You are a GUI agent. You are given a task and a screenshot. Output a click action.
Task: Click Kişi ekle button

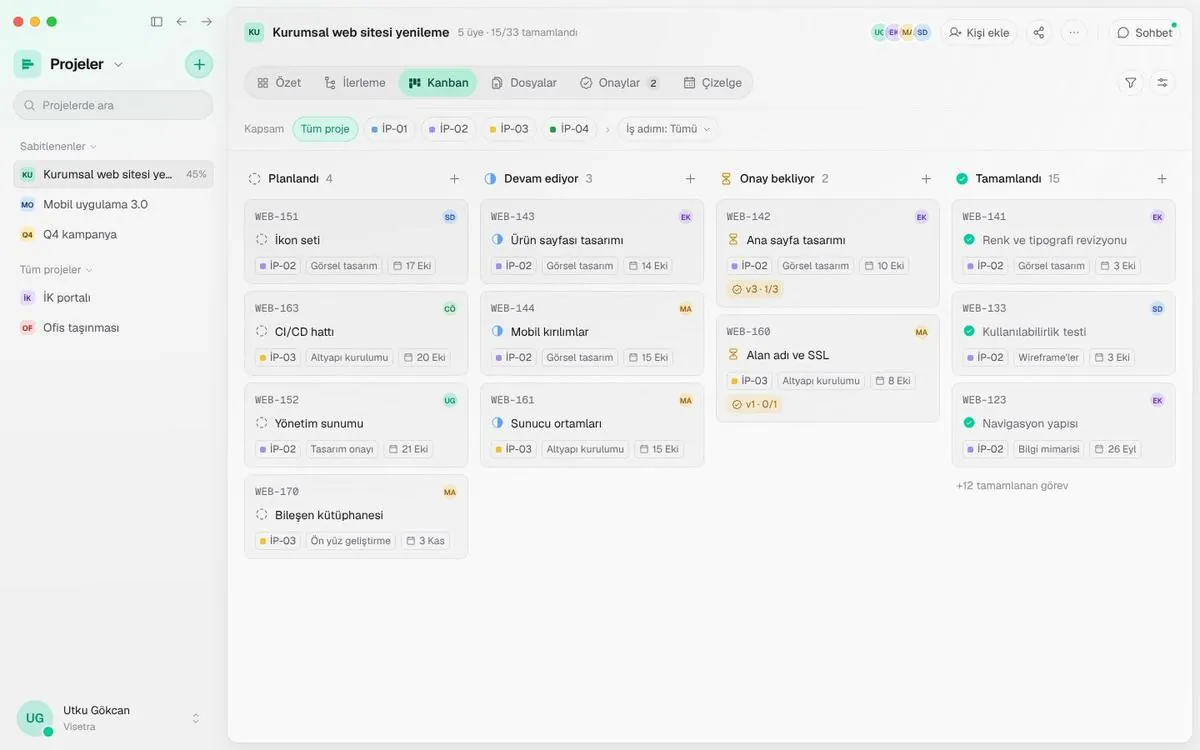(979, 32)
